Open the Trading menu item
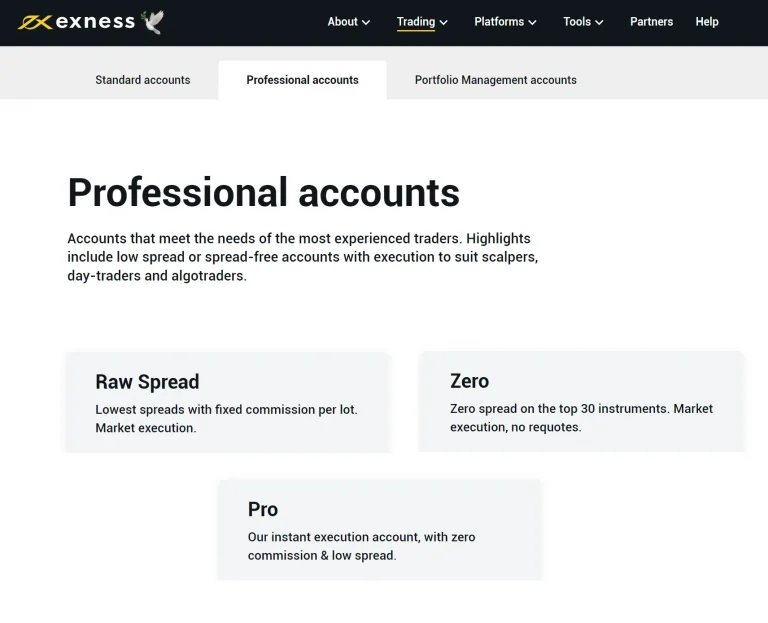Screen dimensions: 768x623 (x=416, y=22)
